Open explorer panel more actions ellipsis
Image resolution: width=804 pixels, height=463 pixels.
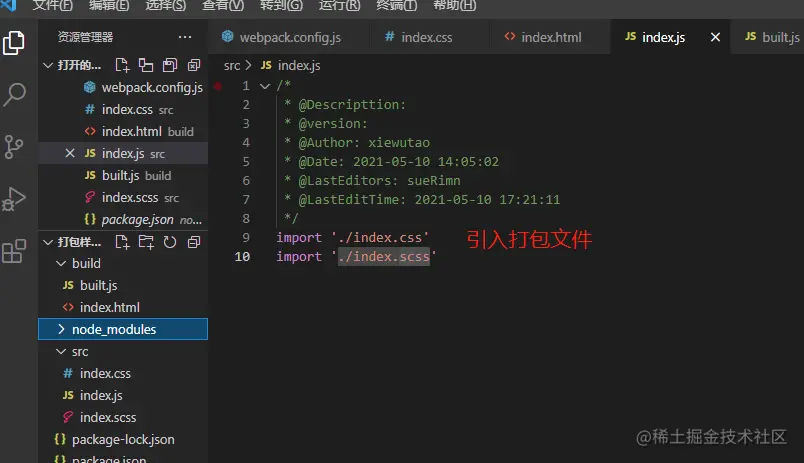tap(185, 37)
